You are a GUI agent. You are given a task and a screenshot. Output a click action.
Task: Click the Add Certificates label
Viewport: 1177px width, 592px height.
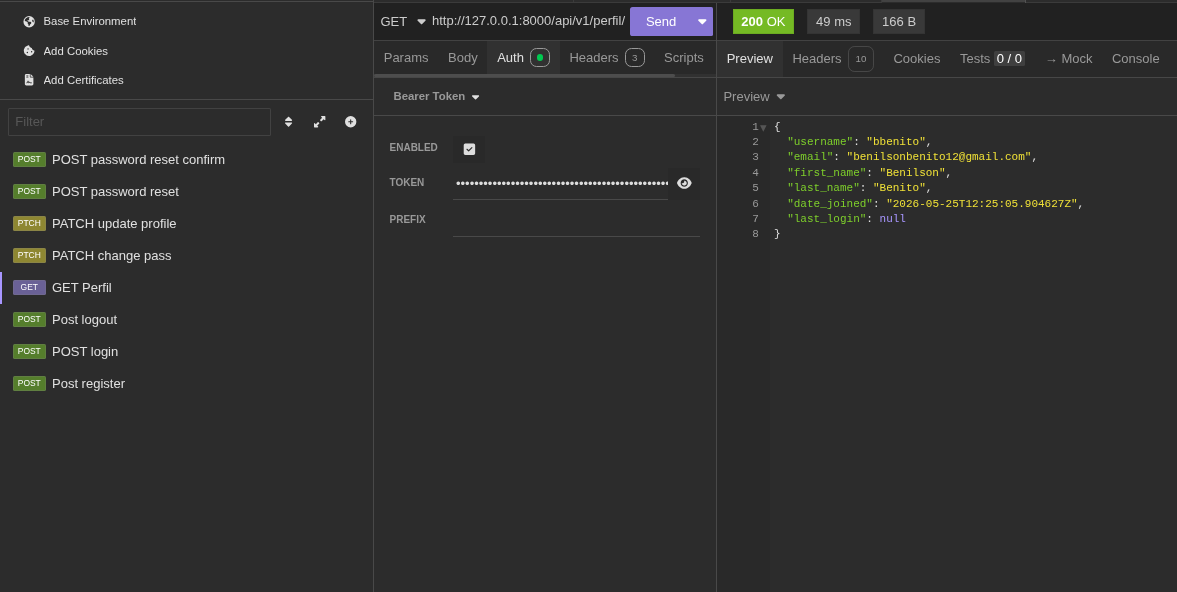pyautogui.click(x=83, y=80)
